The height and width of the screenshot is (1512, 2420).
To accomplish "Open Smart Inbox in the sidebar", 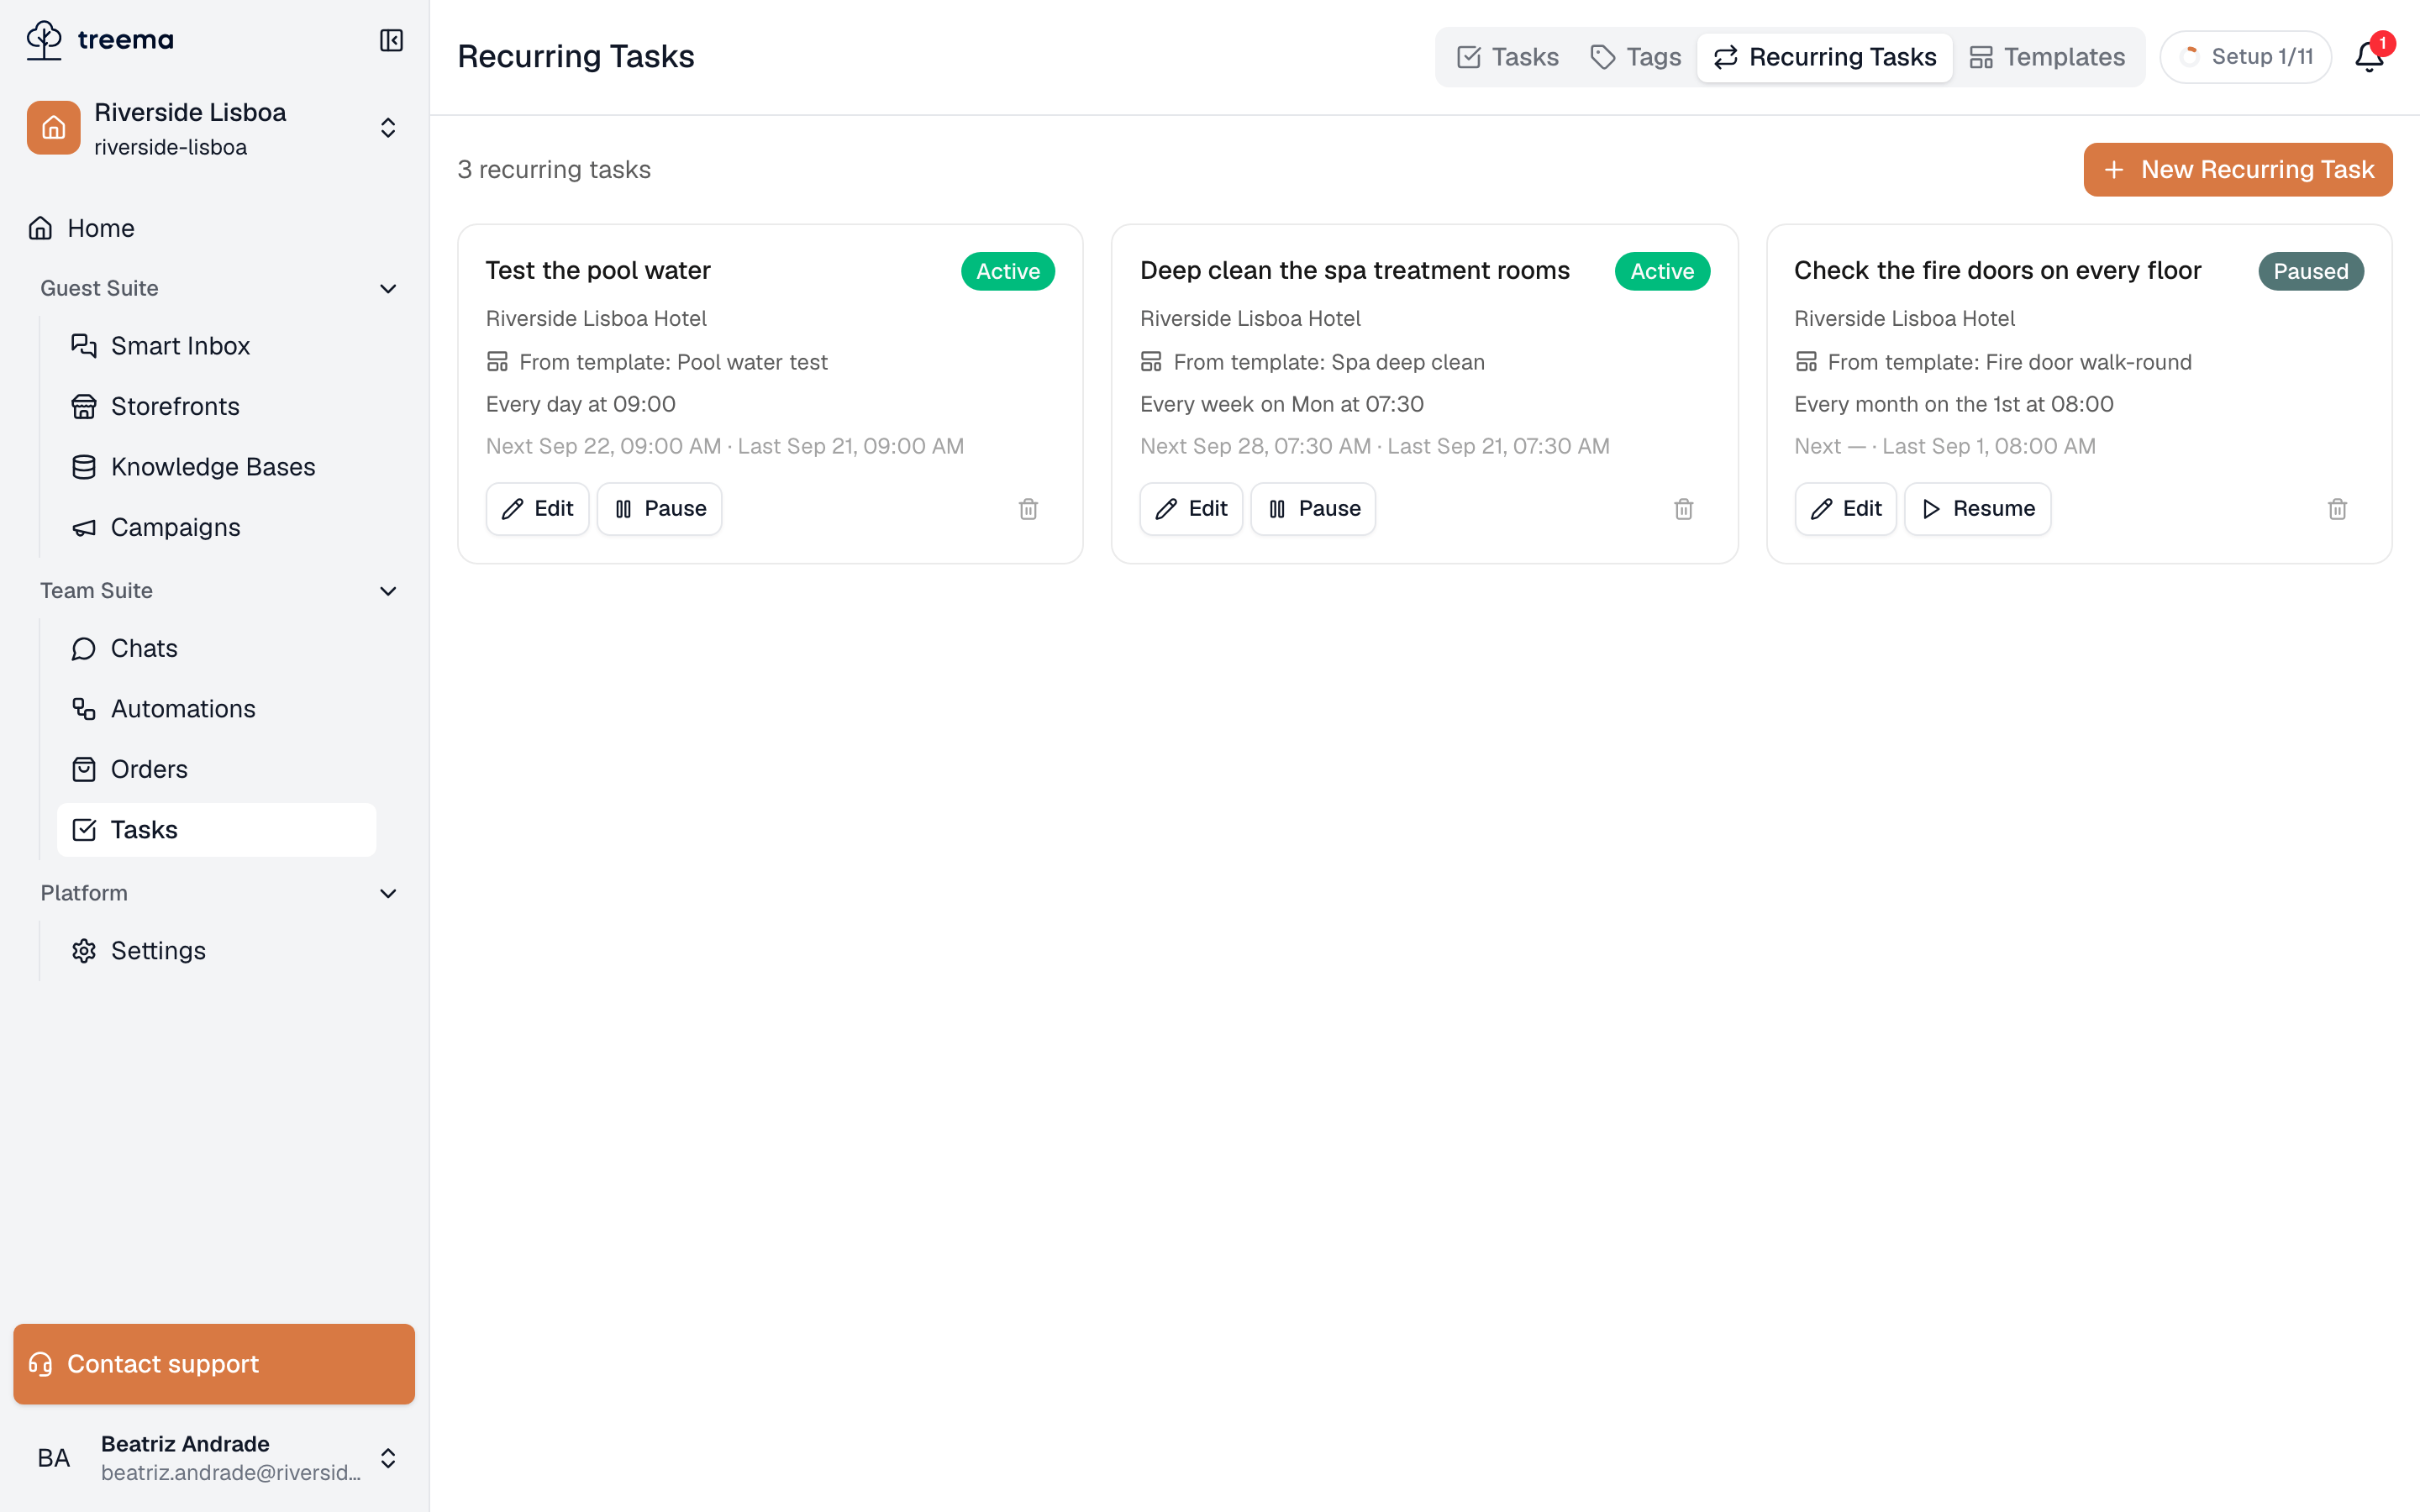I will (216, 346).
